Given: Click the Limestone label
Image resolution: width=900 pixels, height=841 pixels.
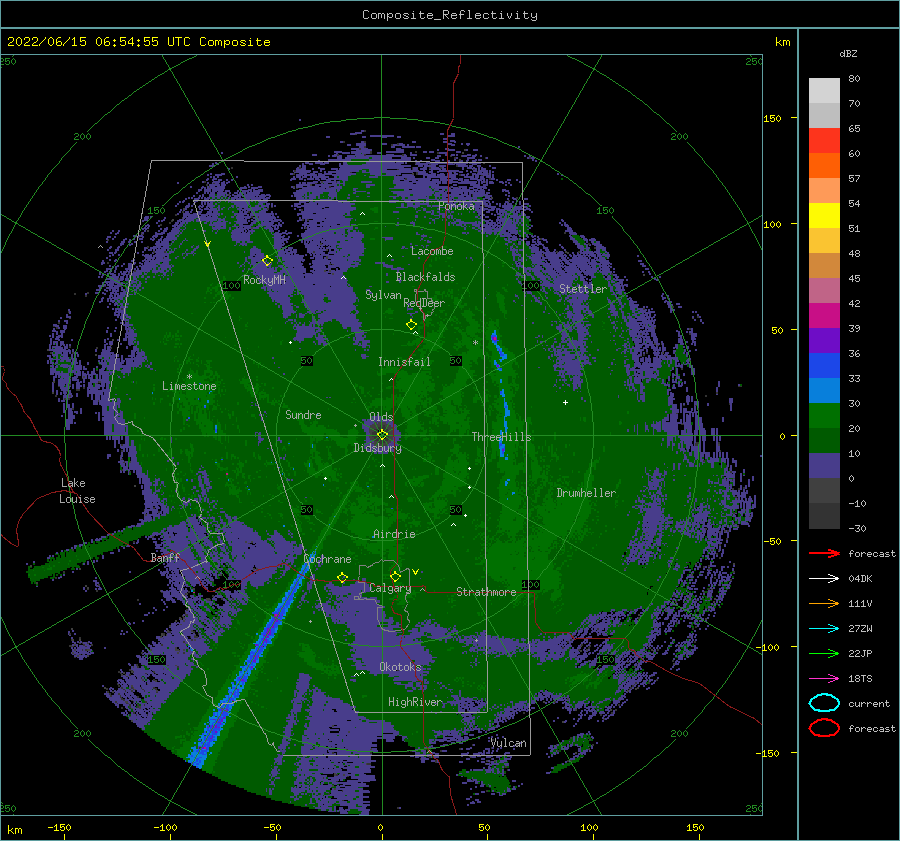Looking at the screenshot, I should [189, 386].
